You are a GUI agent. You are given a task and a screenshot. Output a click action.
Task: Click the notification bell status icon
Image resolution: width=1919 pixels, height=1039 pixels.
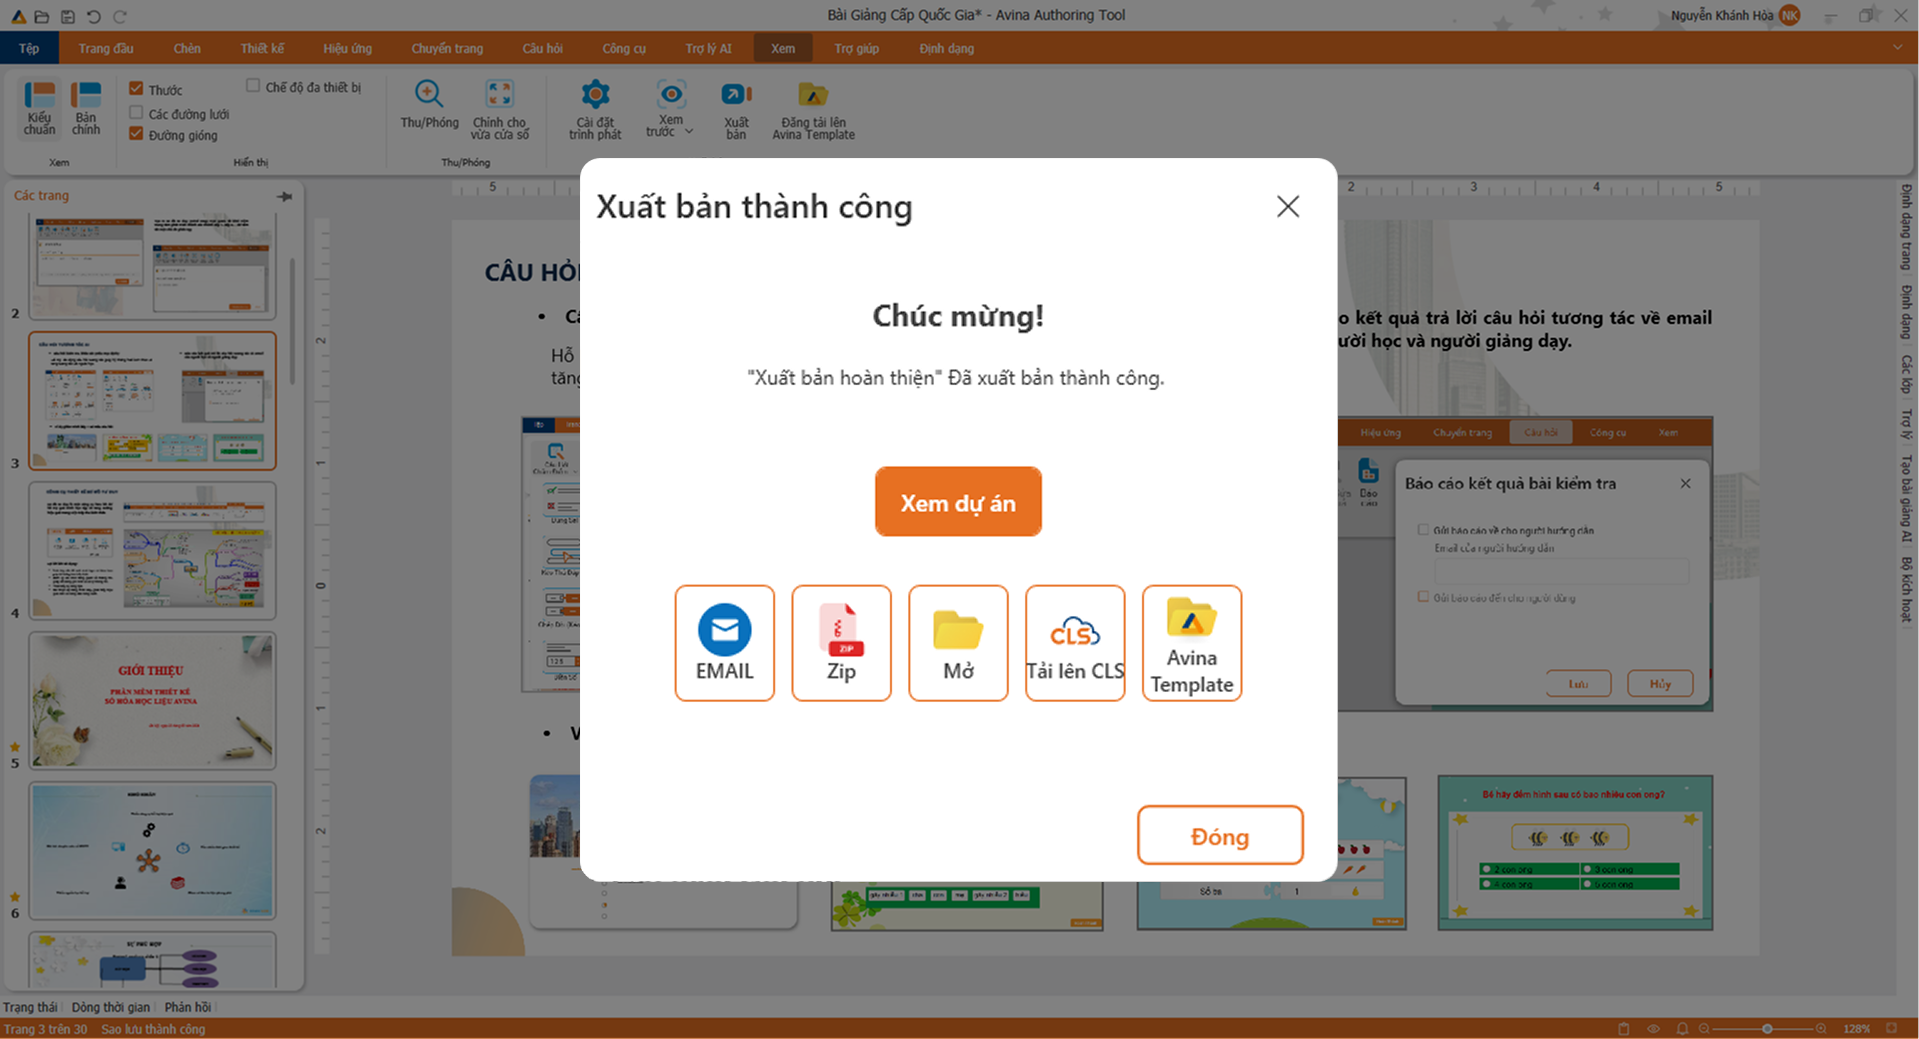click(1682, 1028)
